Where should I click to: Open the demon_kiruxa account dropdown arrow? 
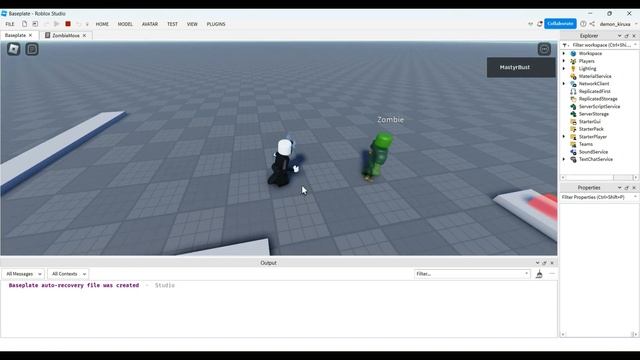coord(636,24)
